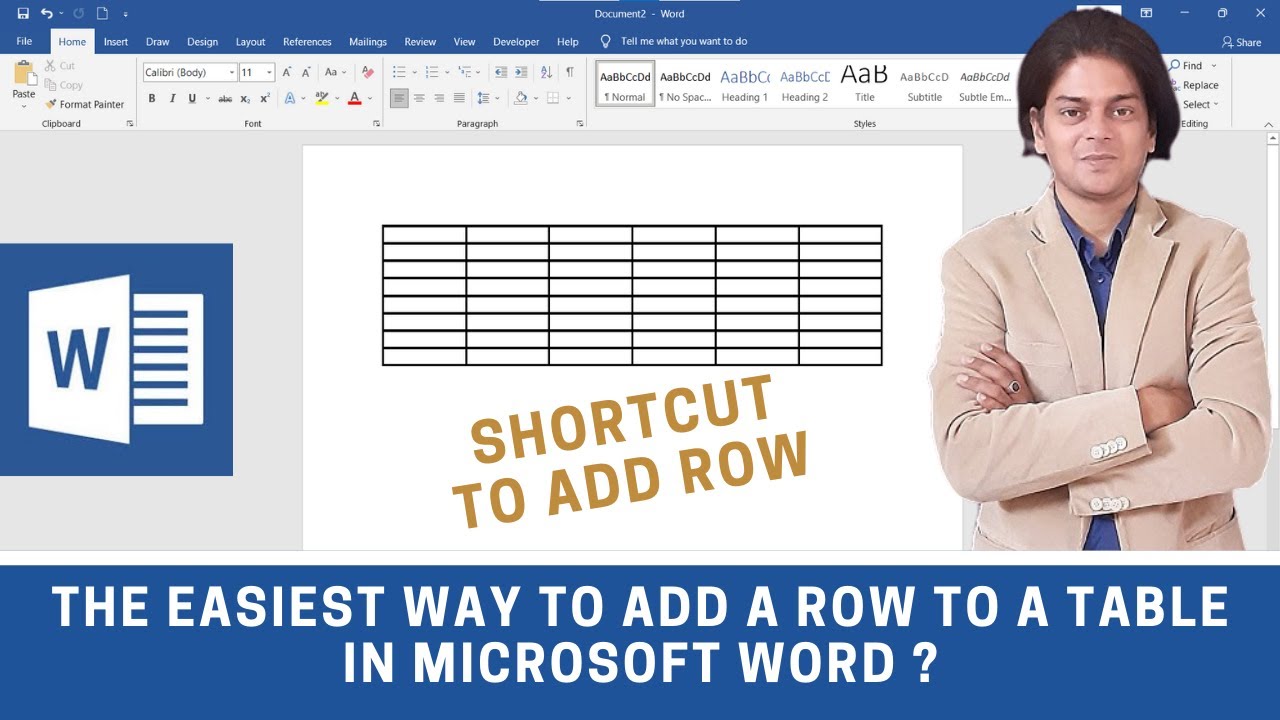
Task: Justify the paragraph text
Action: coord(459,98)
